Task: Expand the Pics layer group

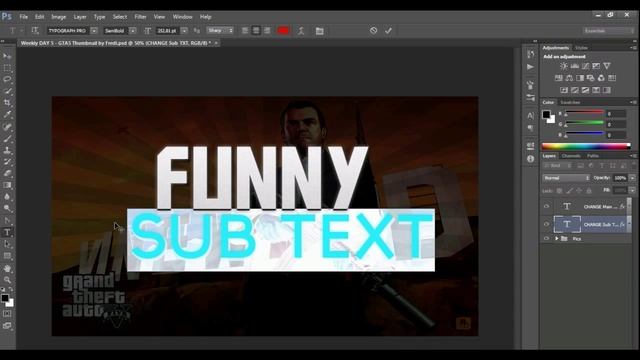Action: click(556, 238)
